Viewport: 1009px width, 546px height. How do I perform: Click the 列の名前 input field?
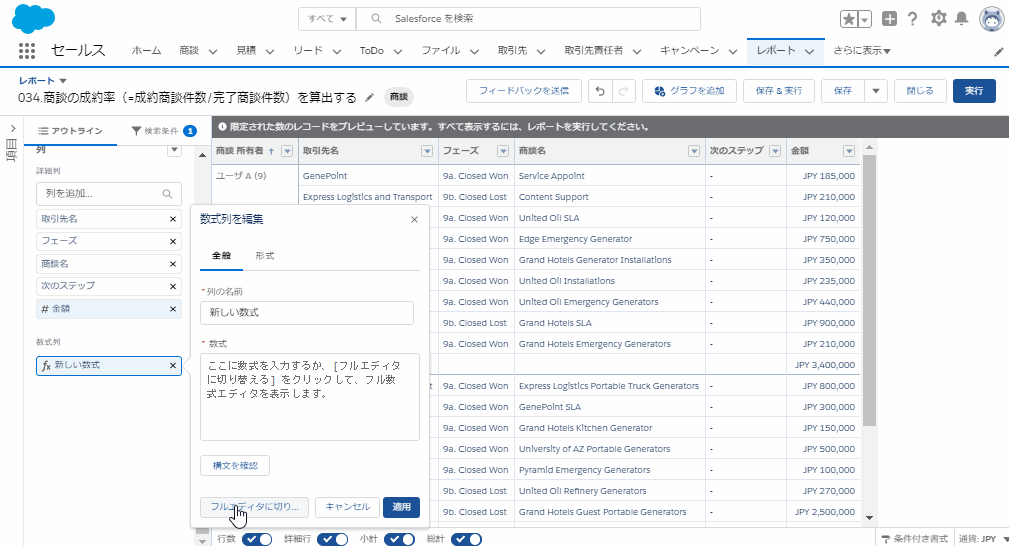(307, 313)
